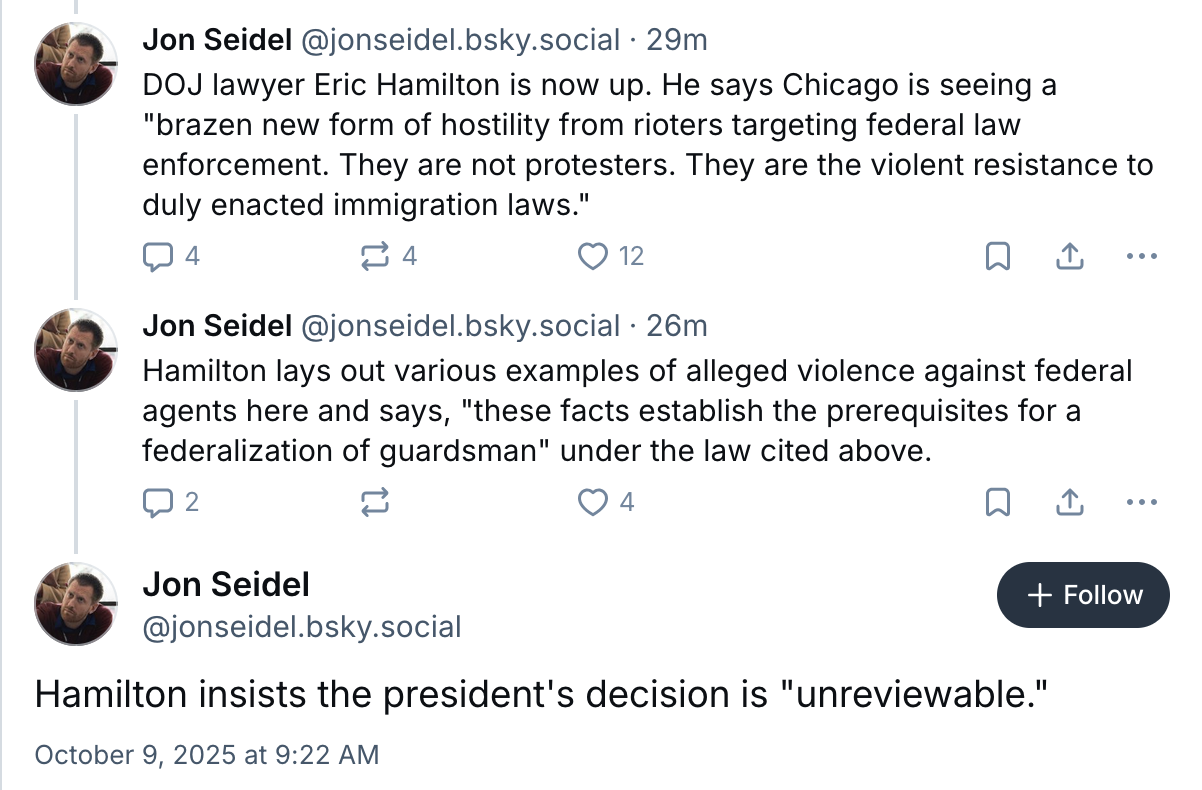The height and width of the screenshot is (790, 1202).
Task: Open Jon Seidel's avatar on 26m post
Action: [76, 349]
